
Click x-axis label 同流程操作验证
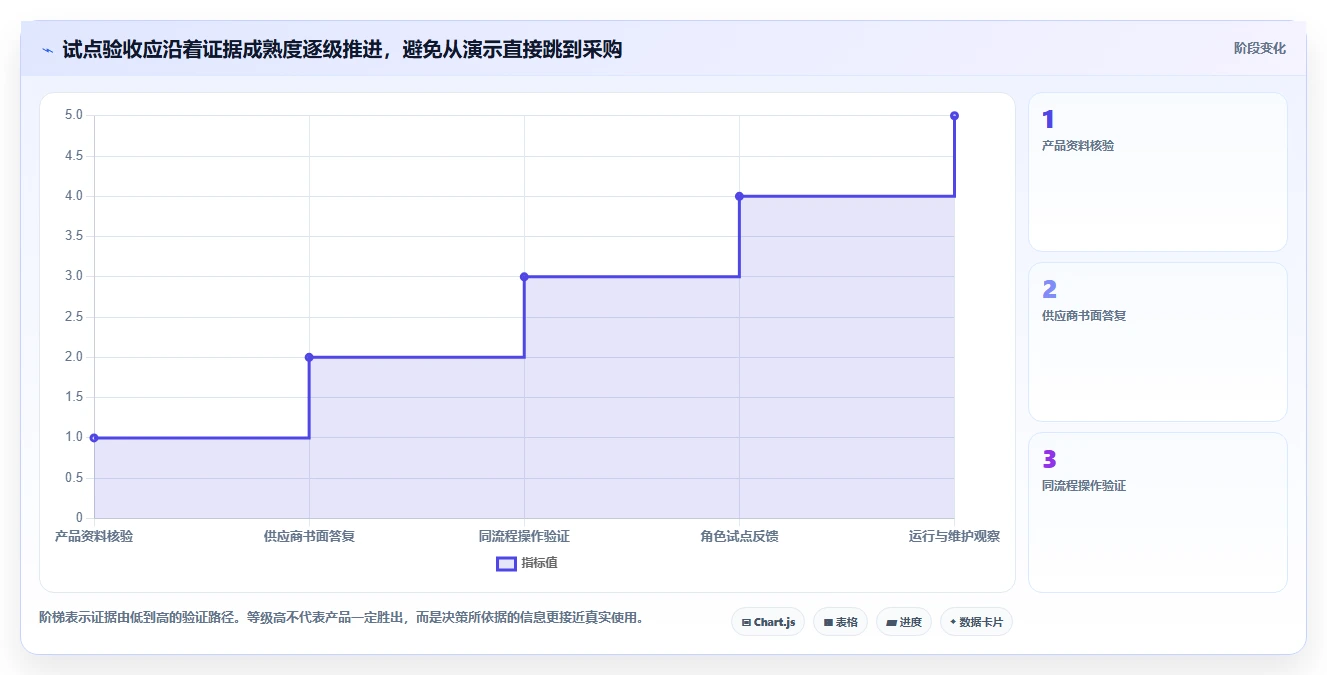[524, 536]
